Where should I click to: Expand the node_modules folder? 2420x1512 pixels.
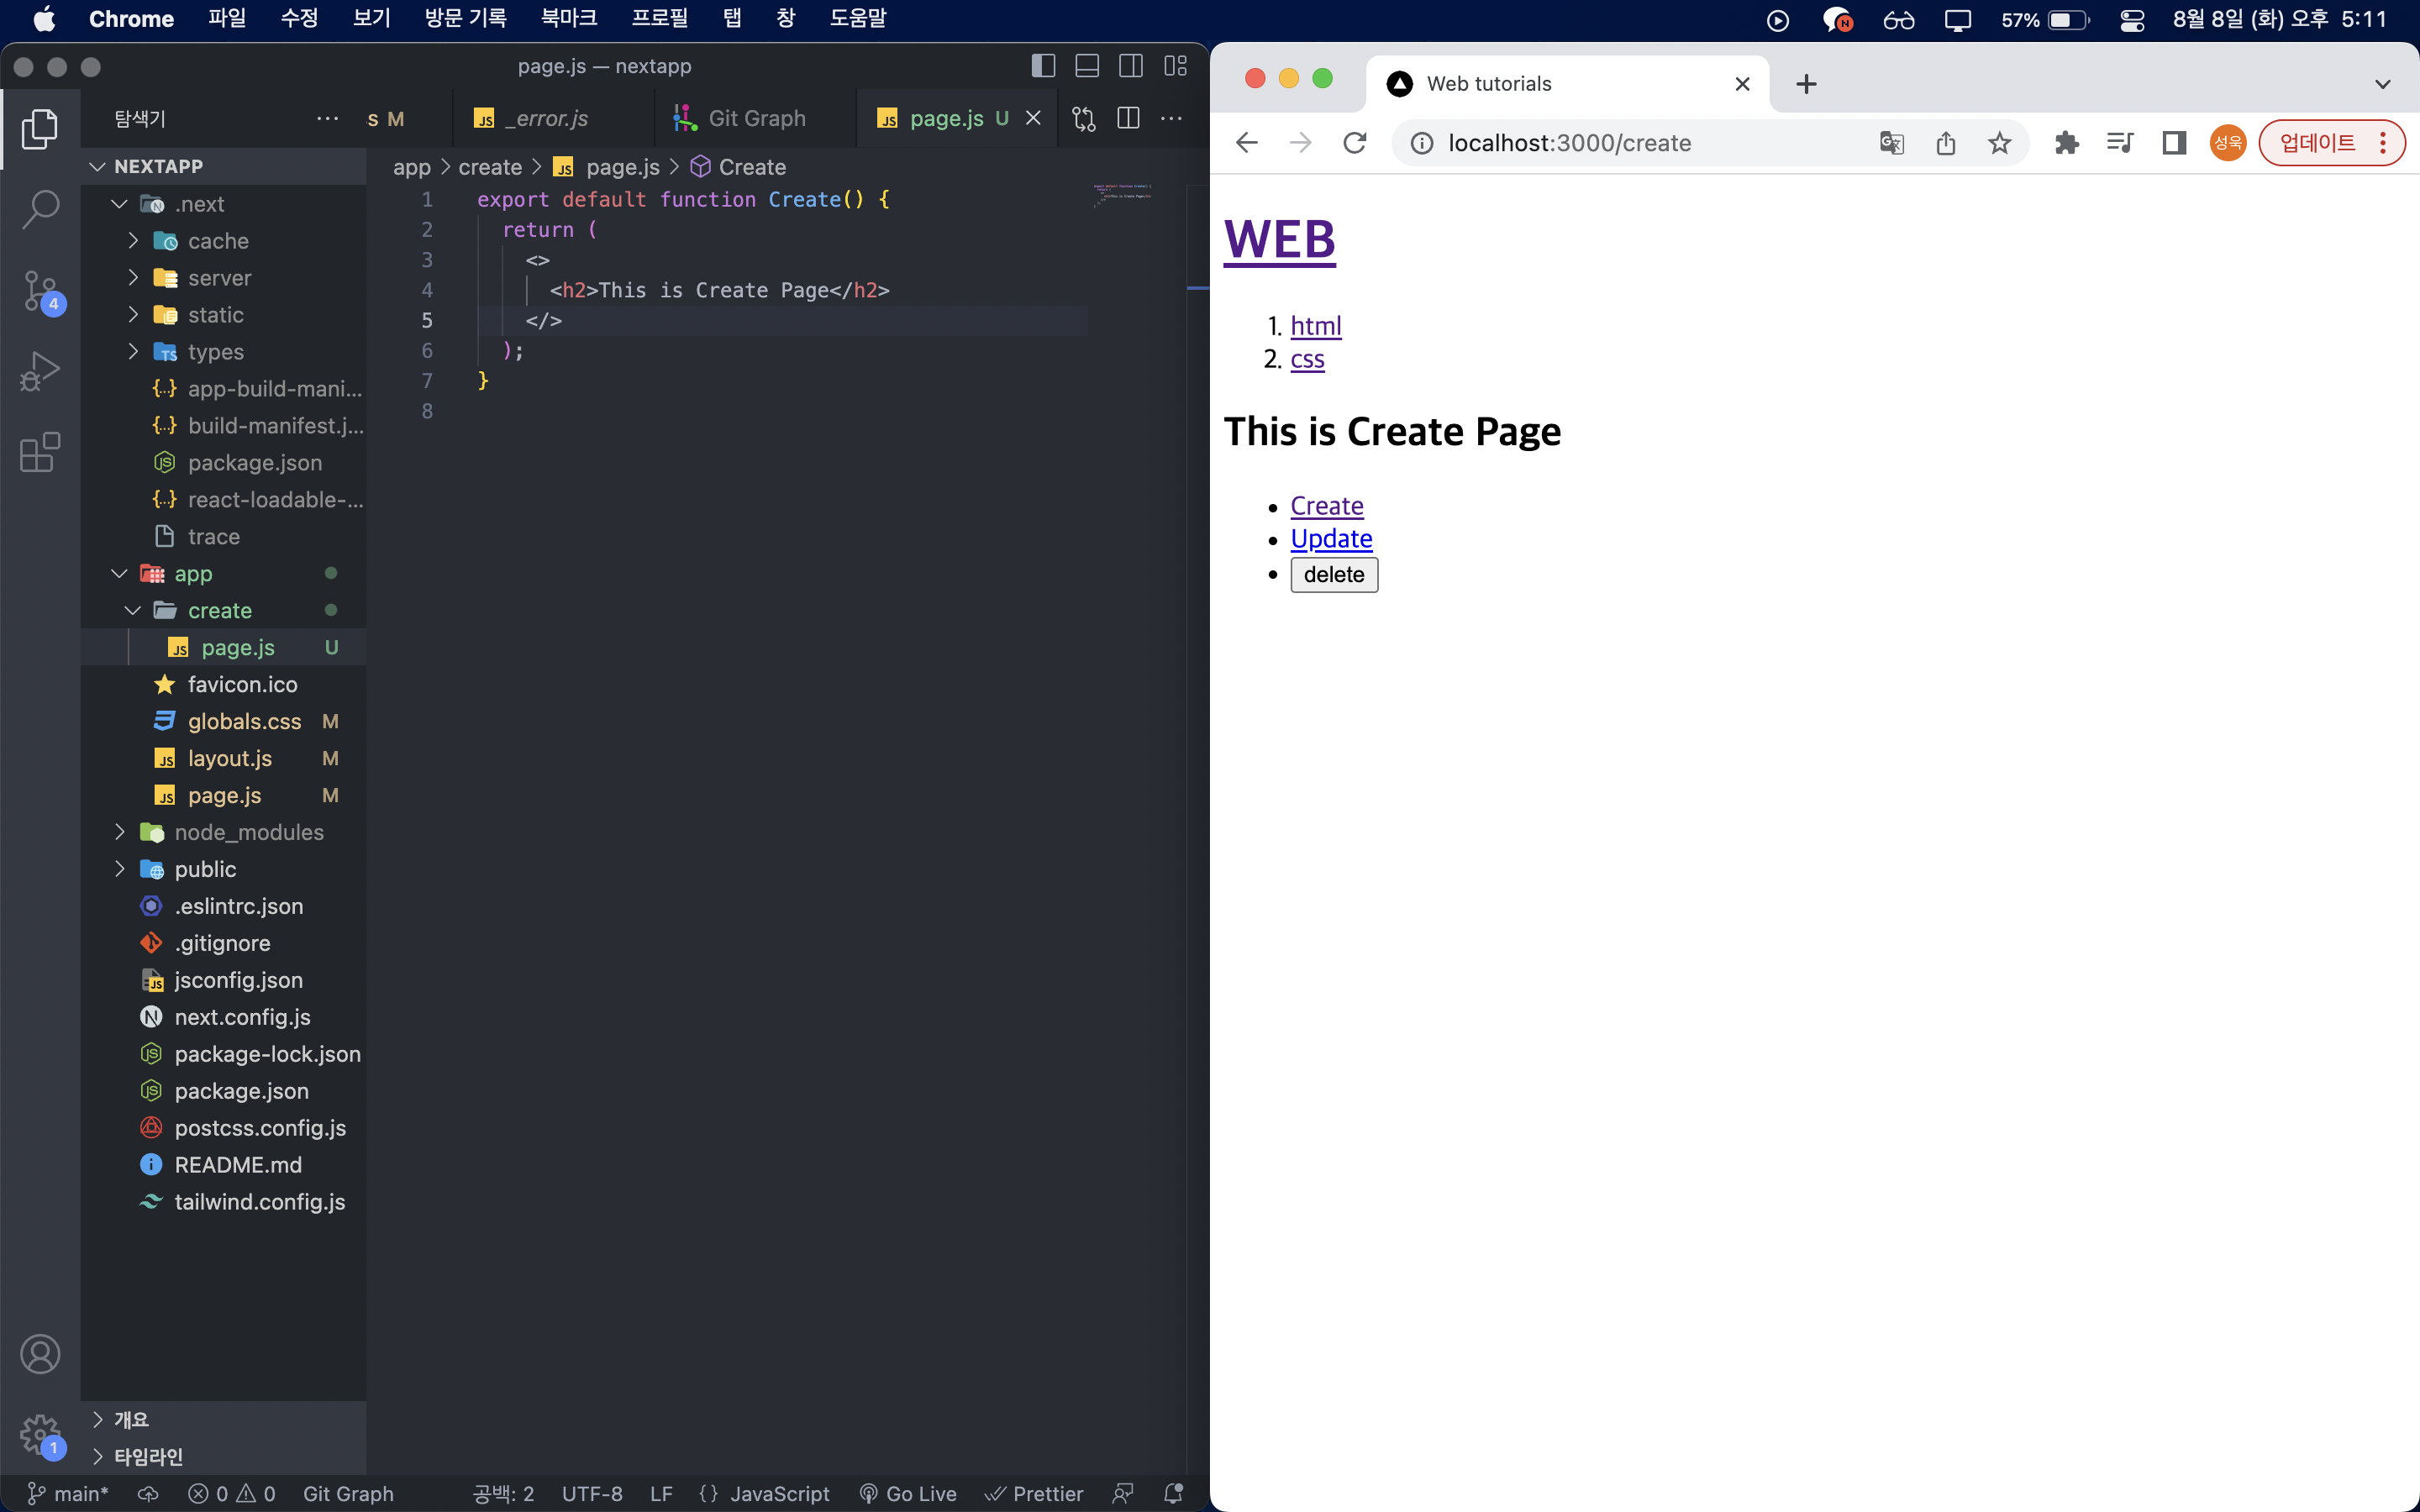248,832
